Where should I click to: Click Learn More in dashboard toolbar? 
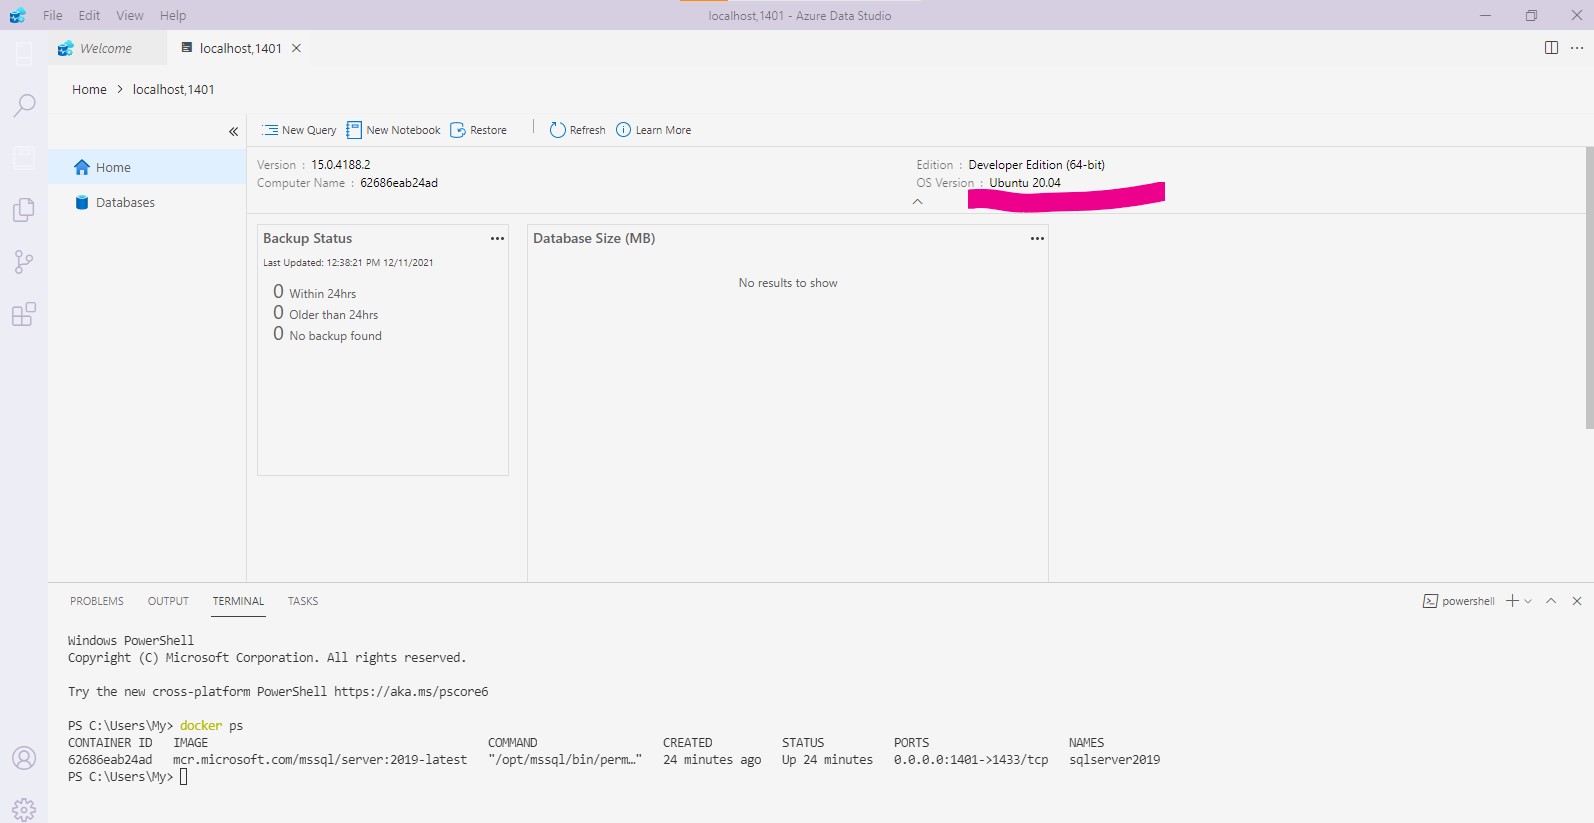(654, 130)
